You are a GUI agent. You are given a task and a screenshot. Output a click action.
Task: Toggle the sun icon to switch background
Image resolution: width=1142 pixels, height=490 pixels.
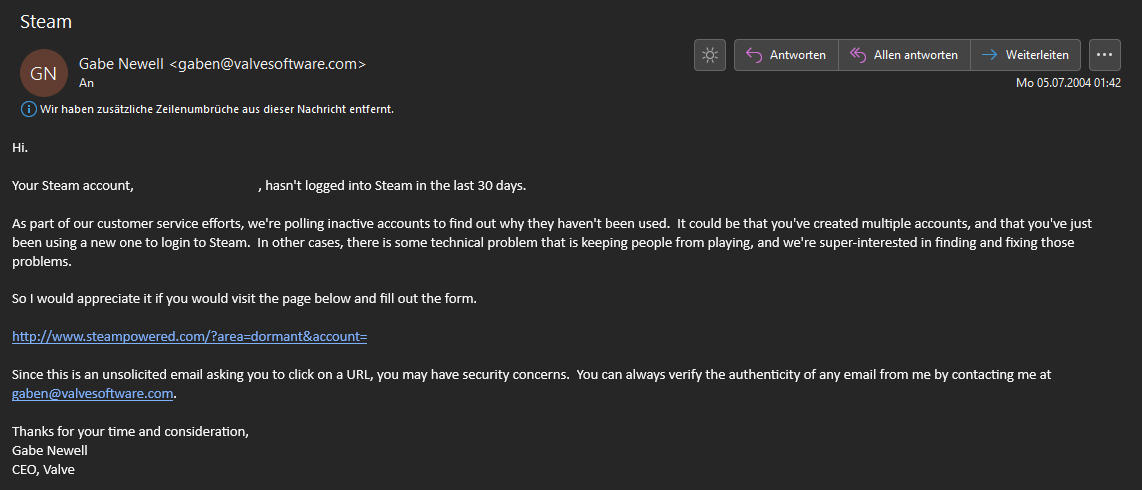coord(710,55)
